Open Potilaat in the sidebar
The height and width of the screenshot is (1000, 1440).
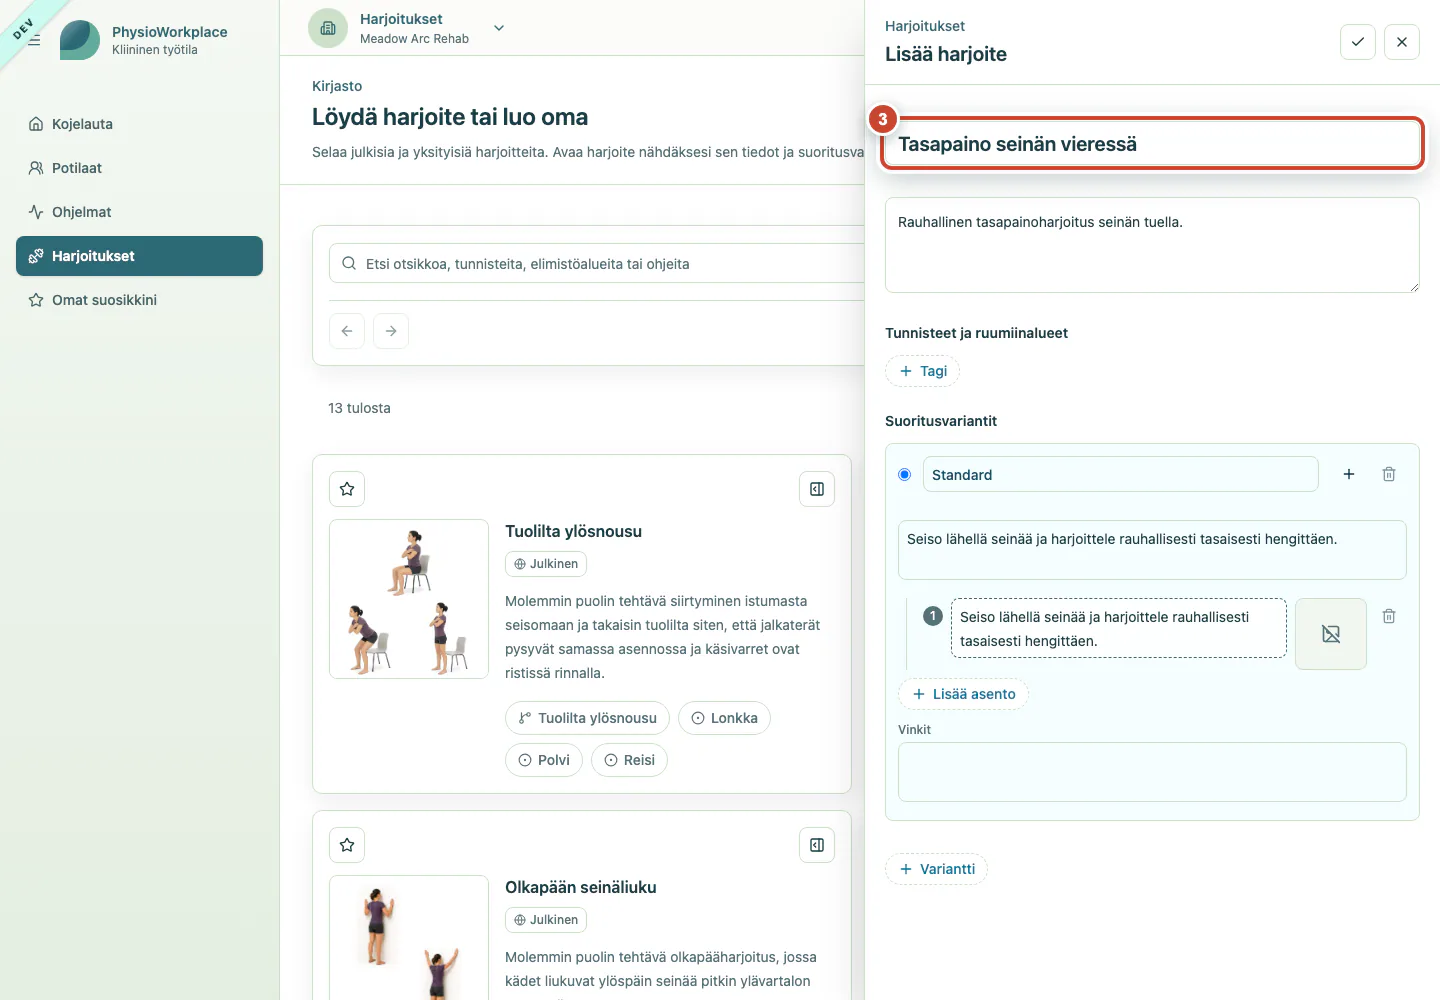139,168
